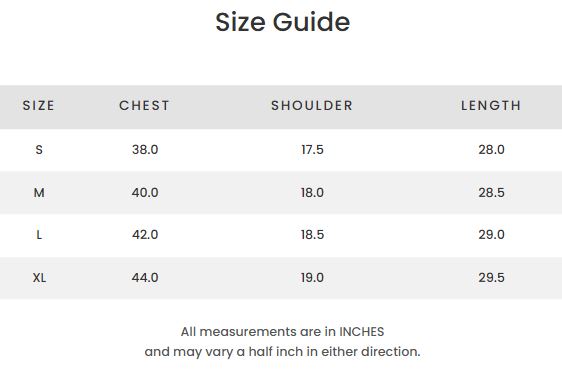Click the M size row label
Screen dimensions: 562x386
tap(39, 192)
